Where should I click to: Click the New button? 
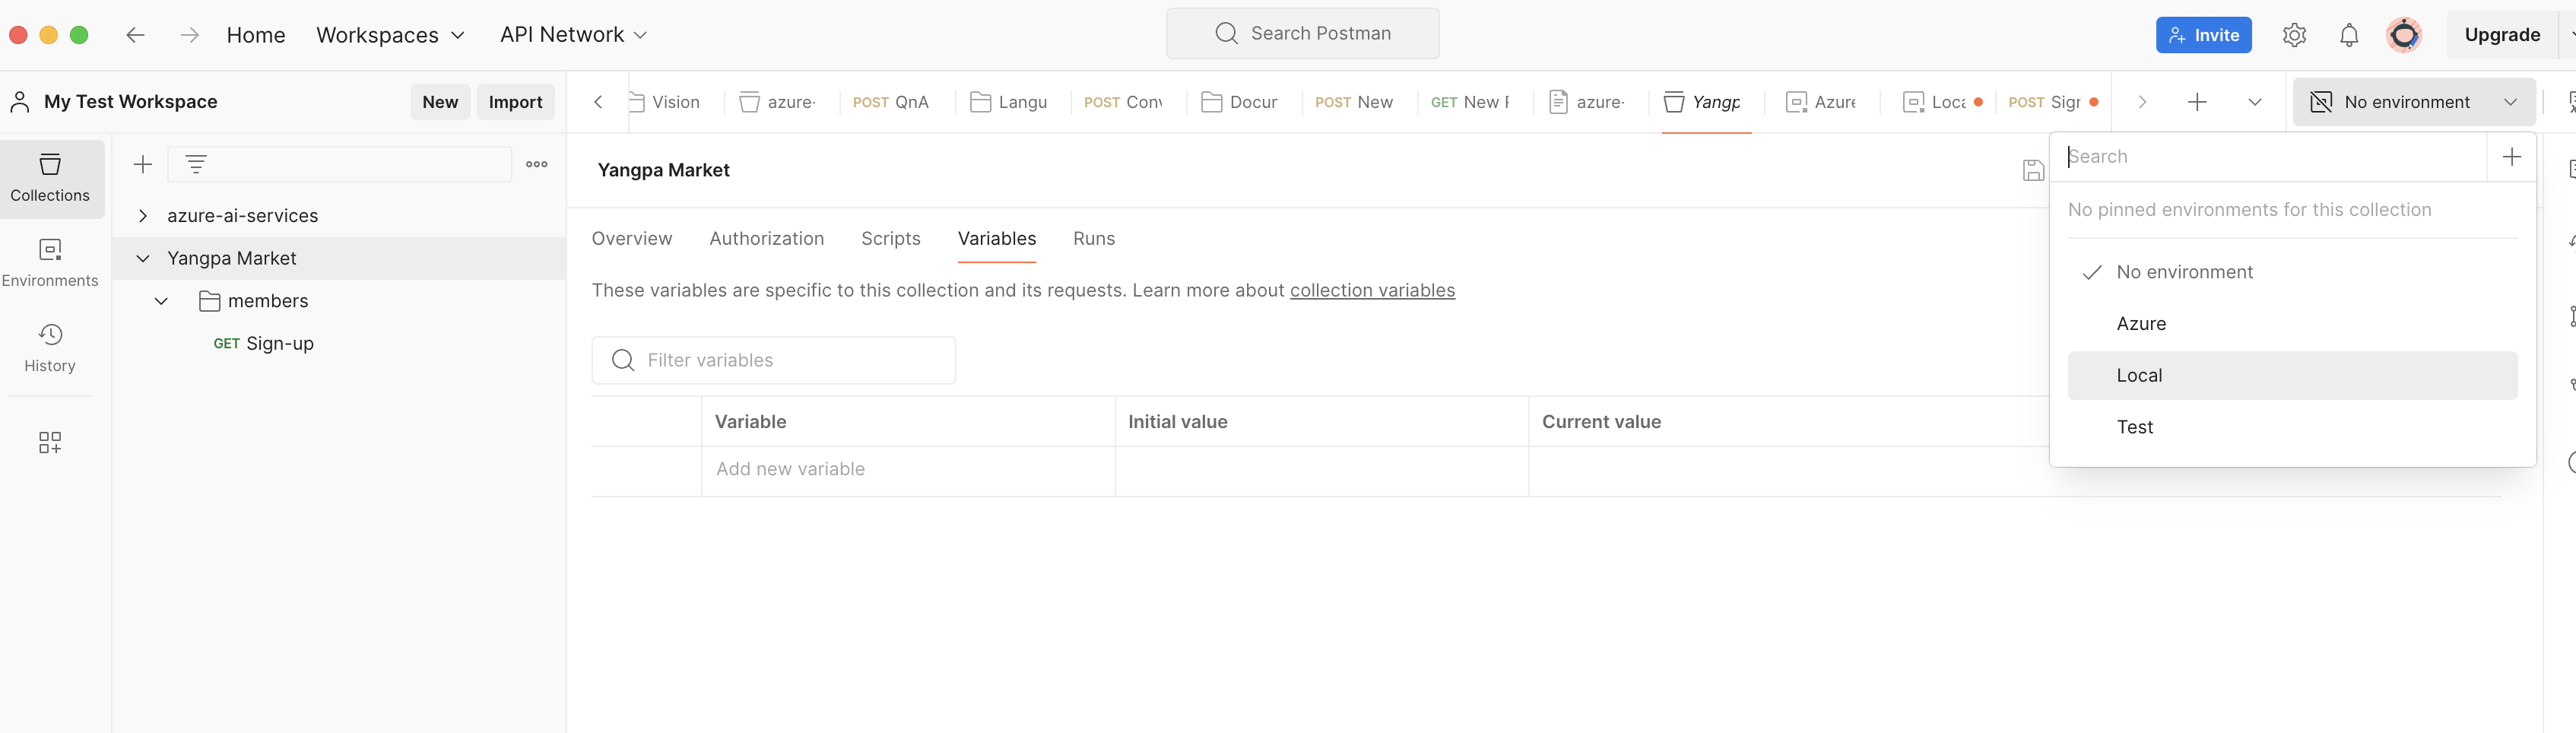pyautogui.click(x=440, y=102)
